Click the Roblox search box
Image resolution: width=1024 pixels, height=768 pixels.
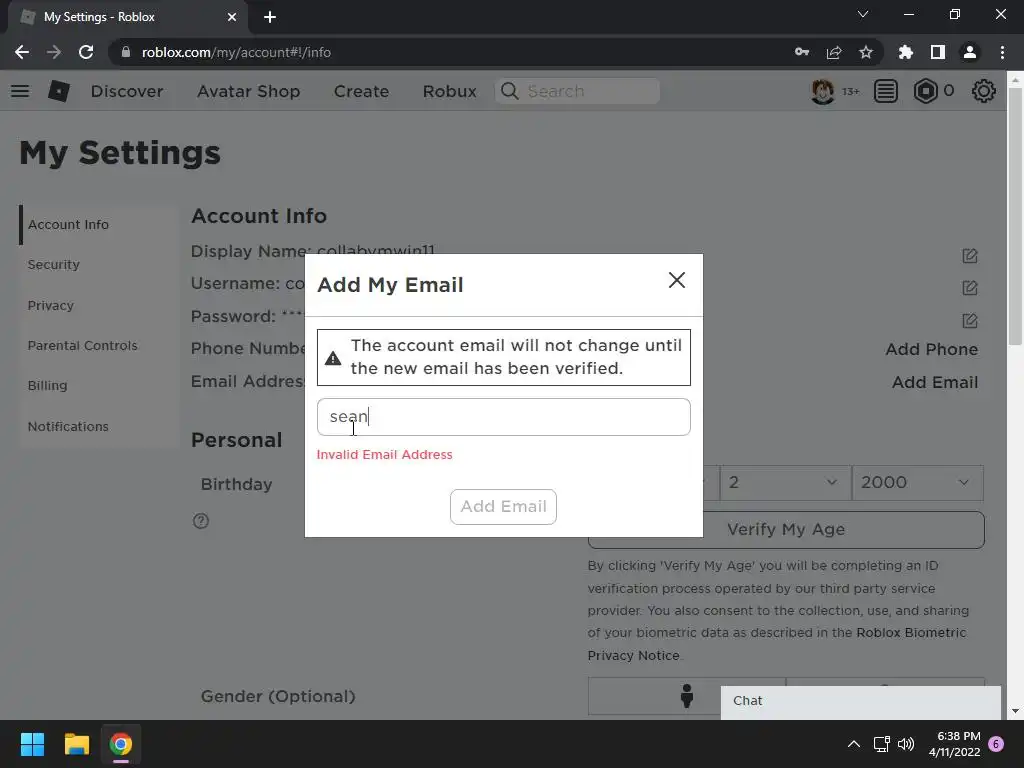click(x=578, y=91)
